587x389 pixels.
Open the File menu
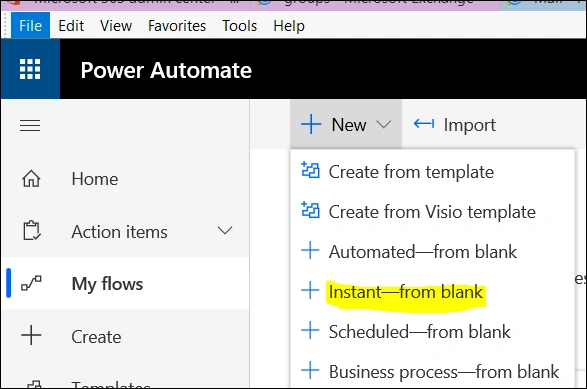[x=30, y=25]
